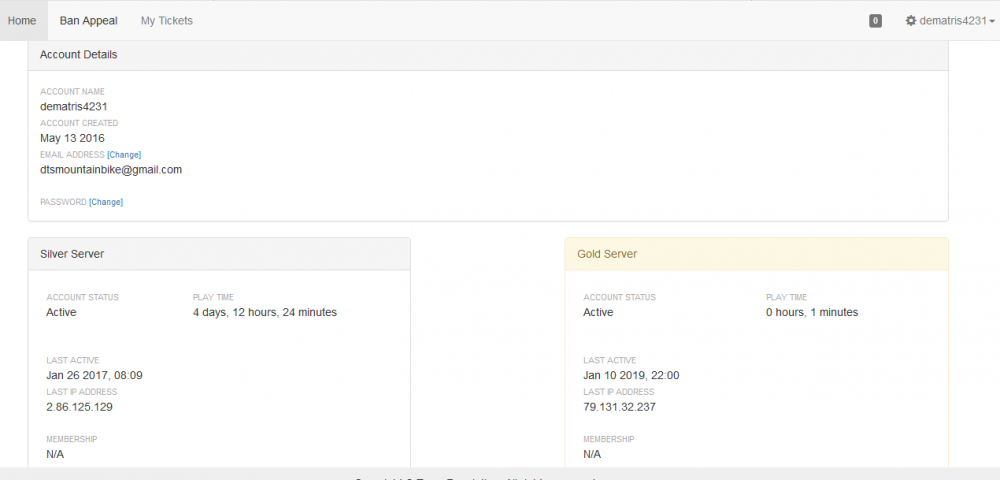This screenshot has width=1000, height=480.
Task: Select the Gold Server play time value
Action: [811, 312]
